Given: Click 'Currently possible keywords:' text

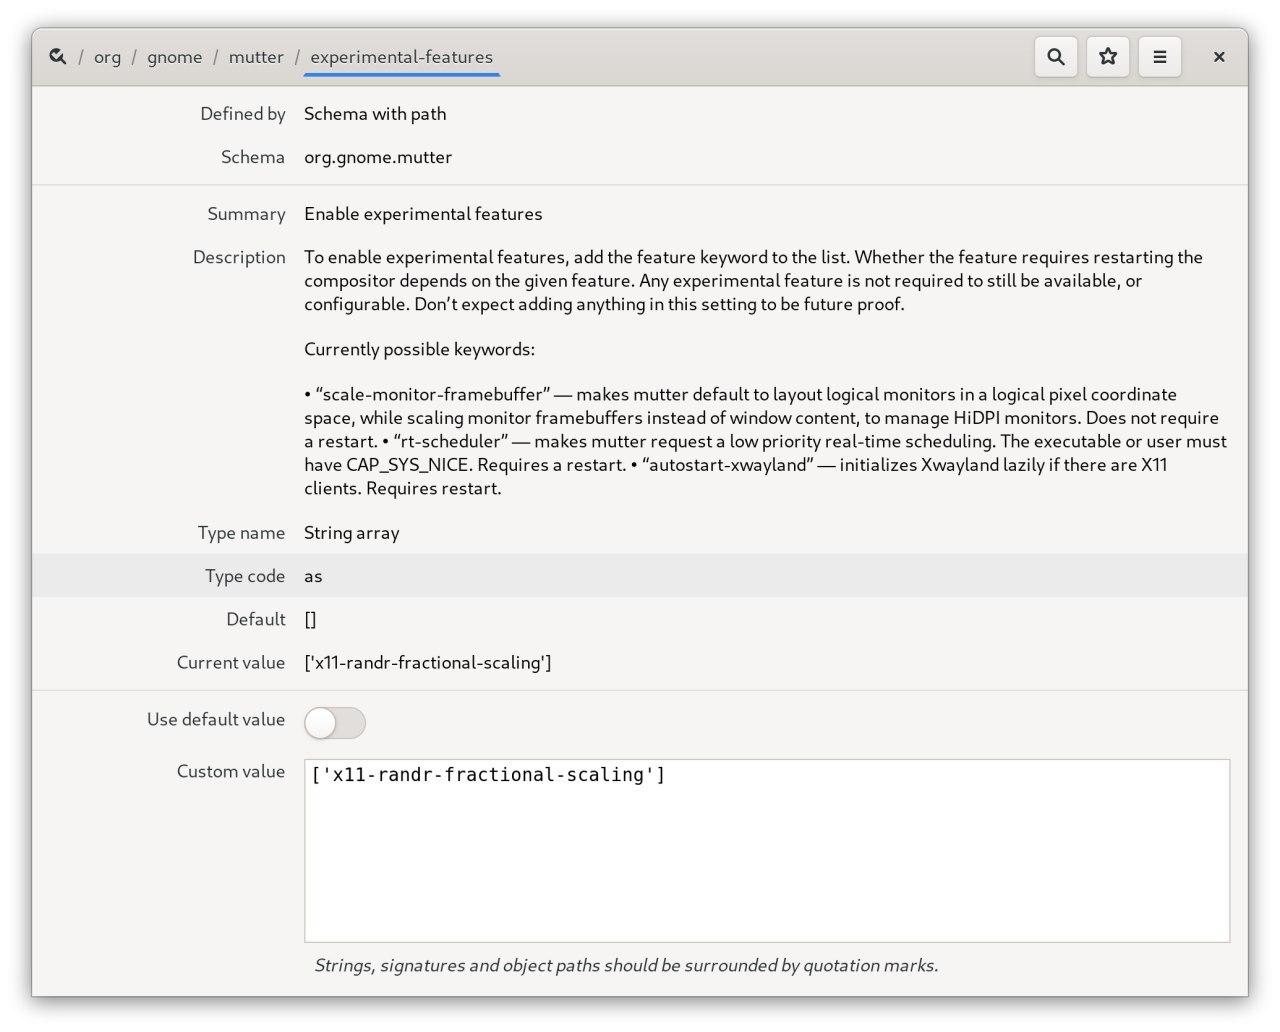Looking at the screenshot, I should pyautogui.click(x=420, y=349).
